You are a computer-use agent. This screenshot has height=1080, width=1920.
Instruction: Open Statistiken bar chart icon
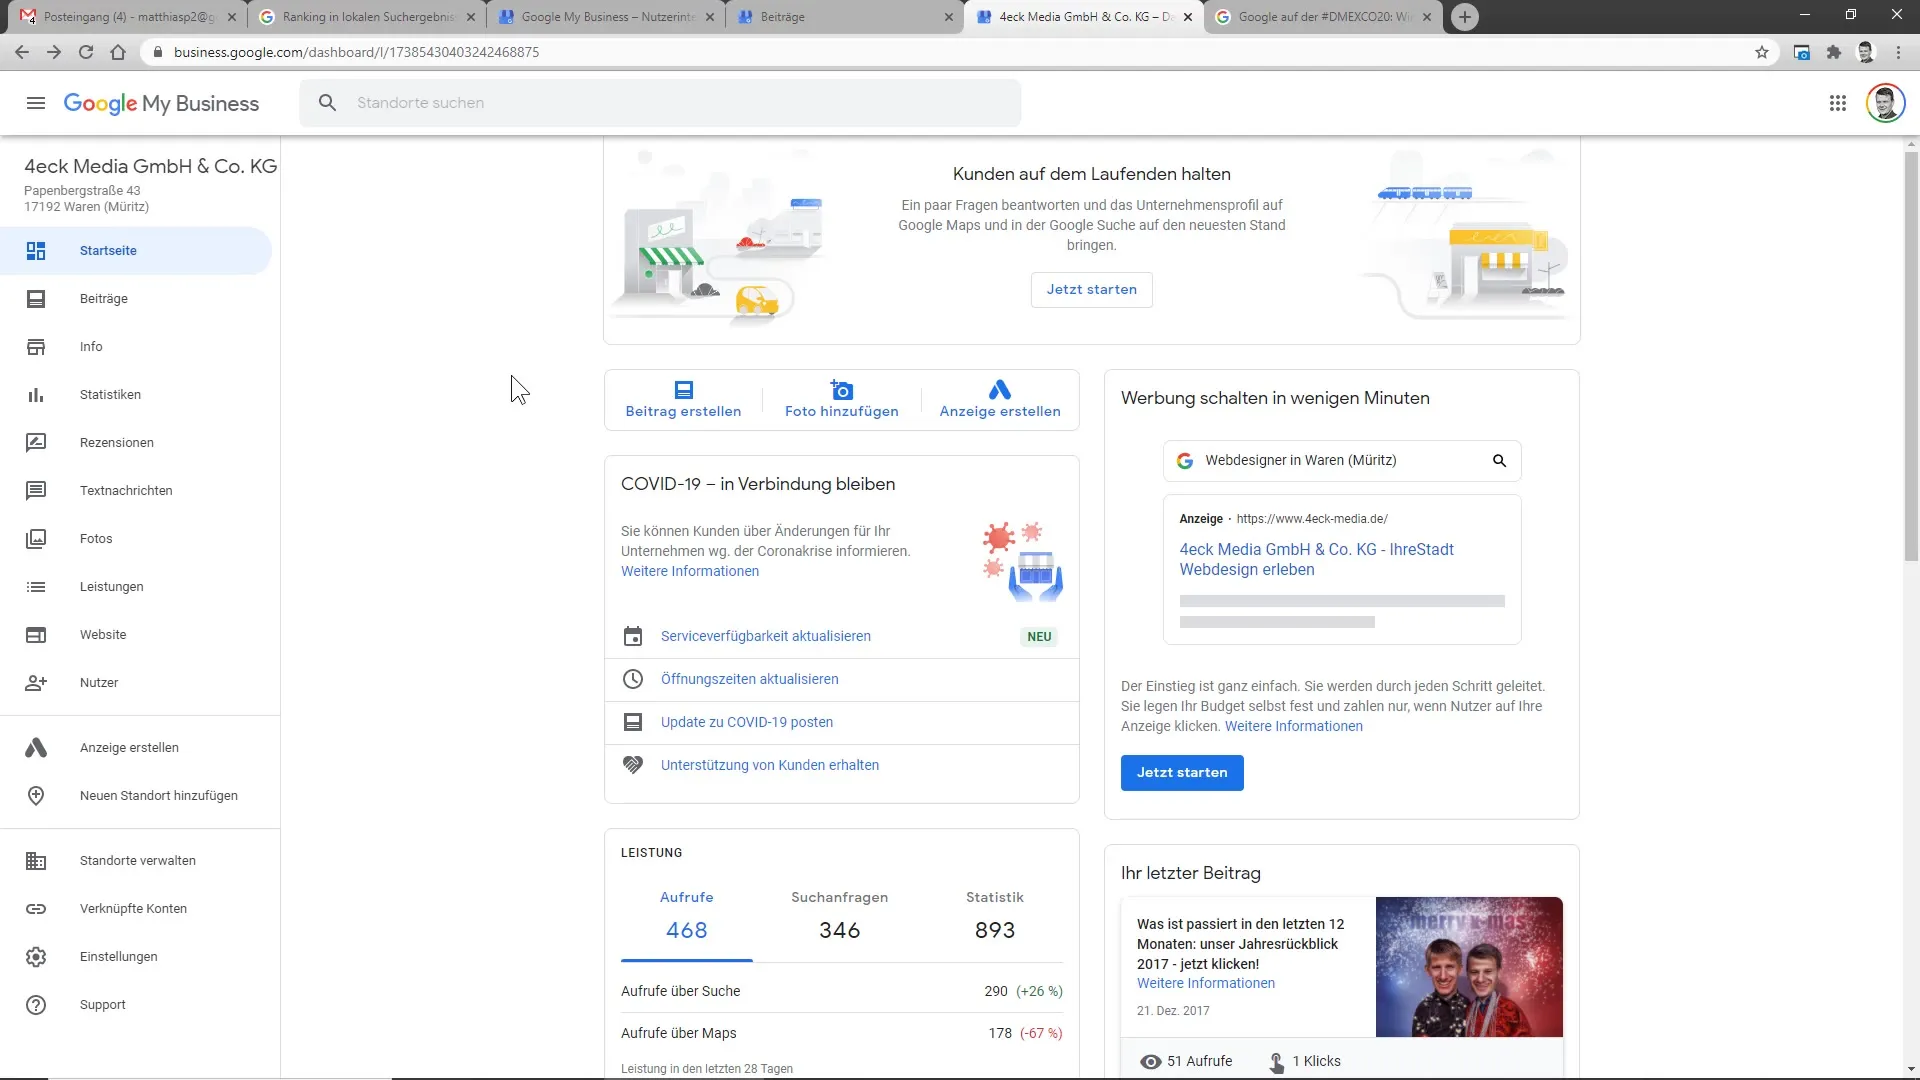(36, 395)
